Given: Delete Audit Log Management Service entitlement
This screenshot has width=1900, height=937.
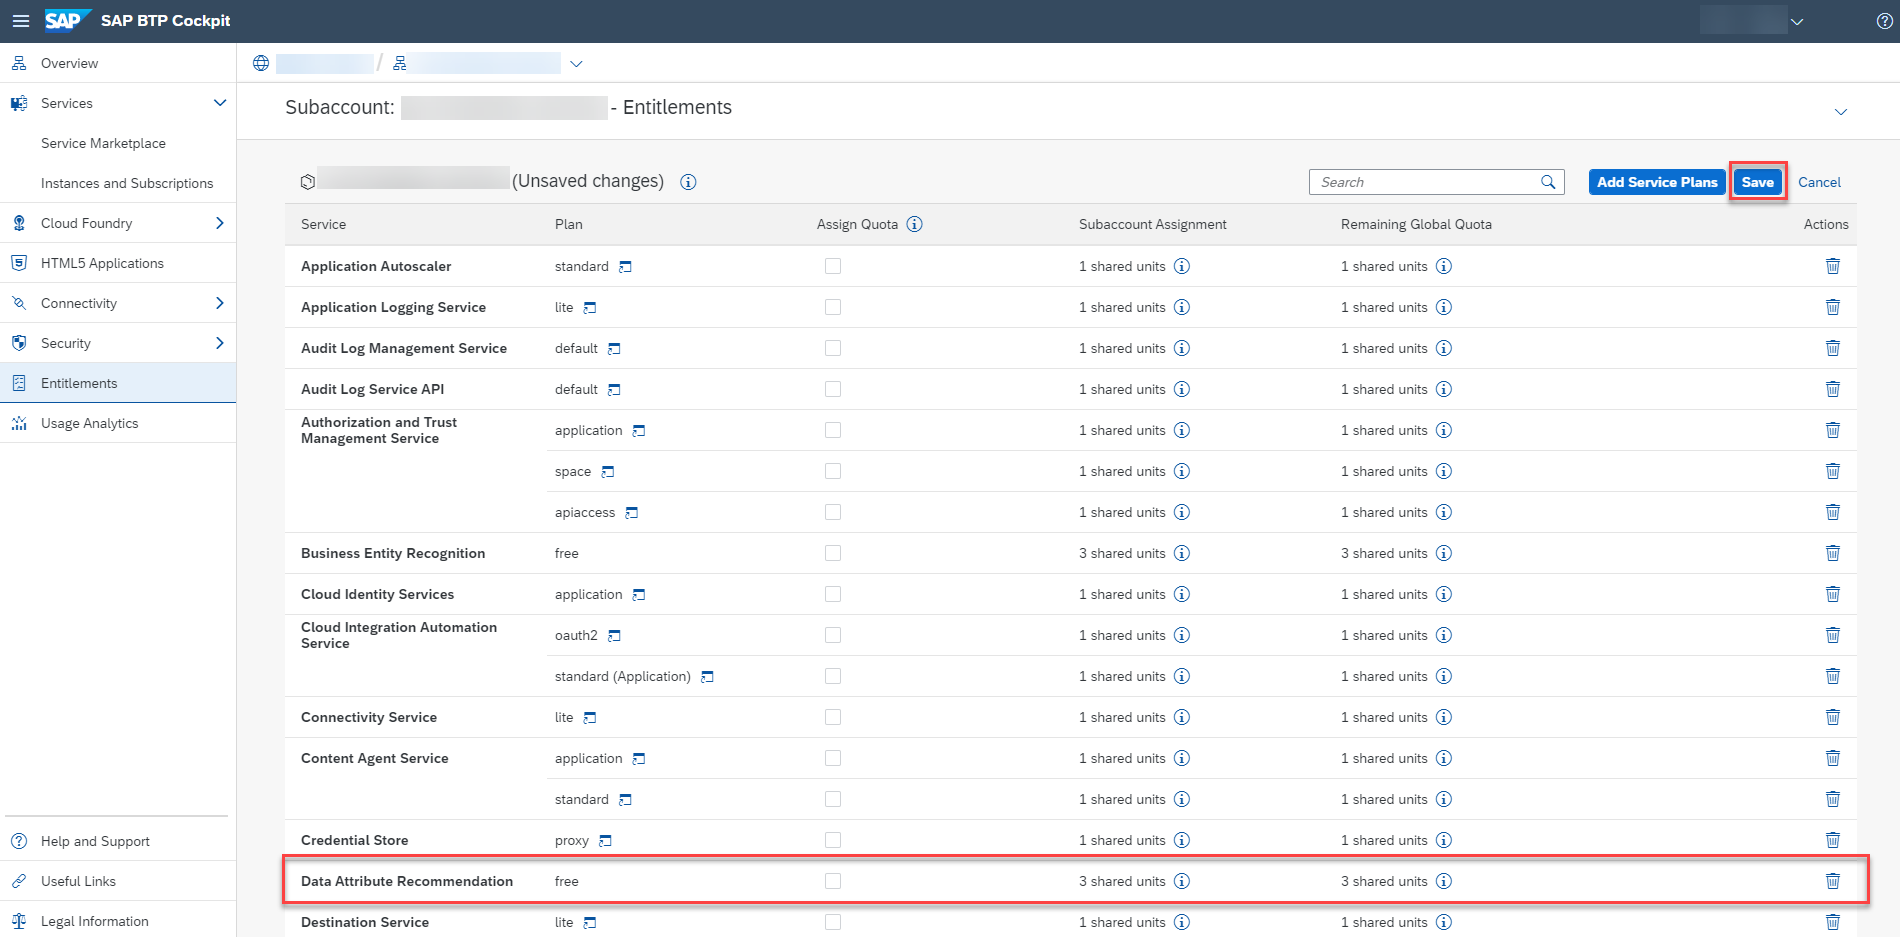Looking at the screenshot, I should [x=1833, y=348].
